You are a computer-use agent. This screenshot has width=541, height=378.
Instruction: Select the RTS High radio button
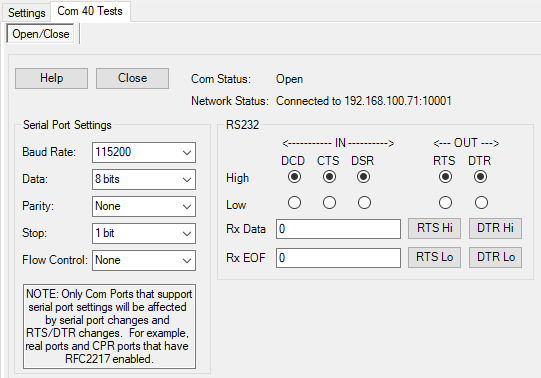(445, 177)
